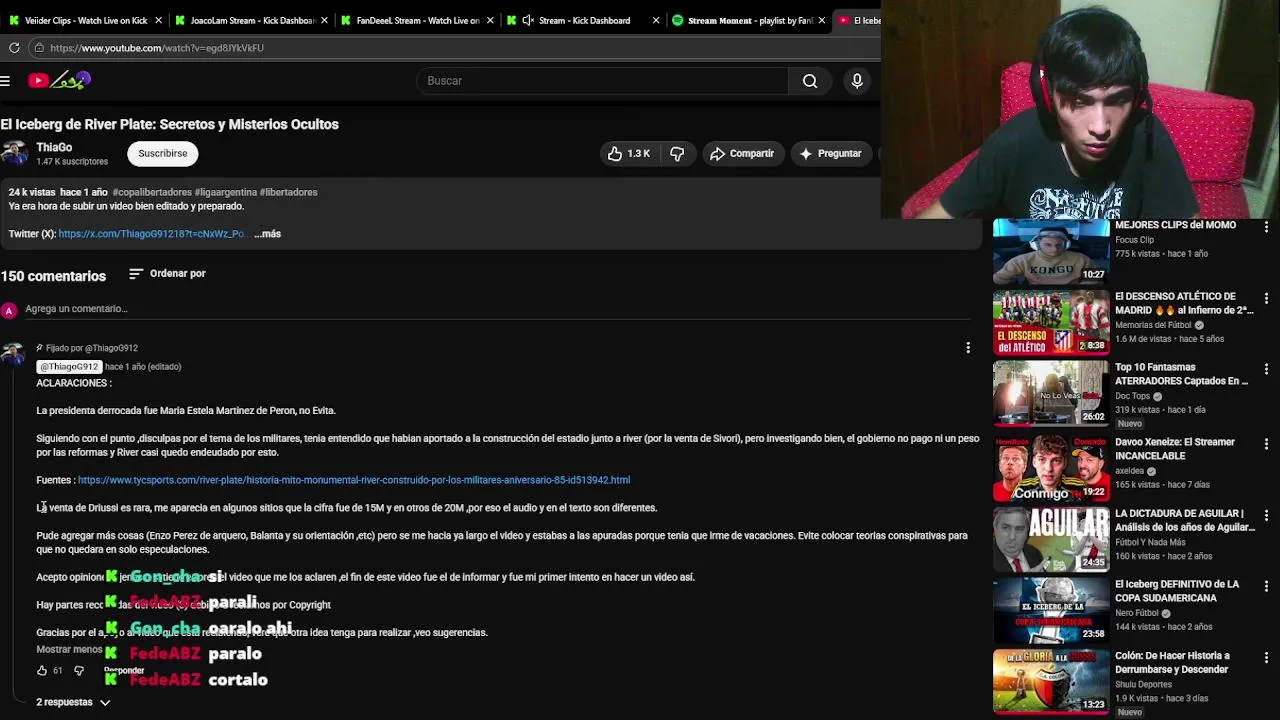1280x720 pixels.
Task: Click Focus Clip channel name
Action: coord(1134,240)
